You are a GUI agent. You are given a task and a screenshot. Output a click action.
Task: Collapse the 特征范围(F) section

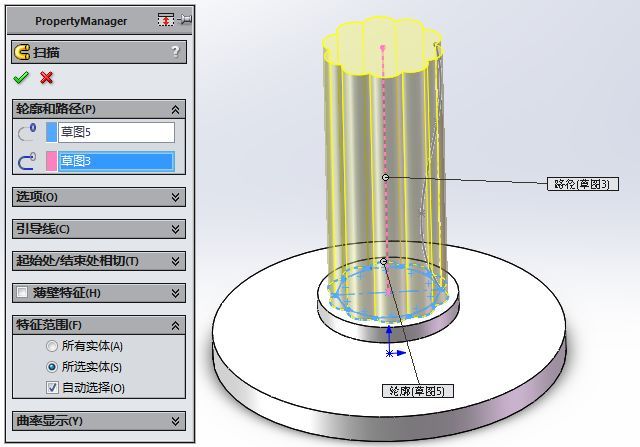pos(175,325)
